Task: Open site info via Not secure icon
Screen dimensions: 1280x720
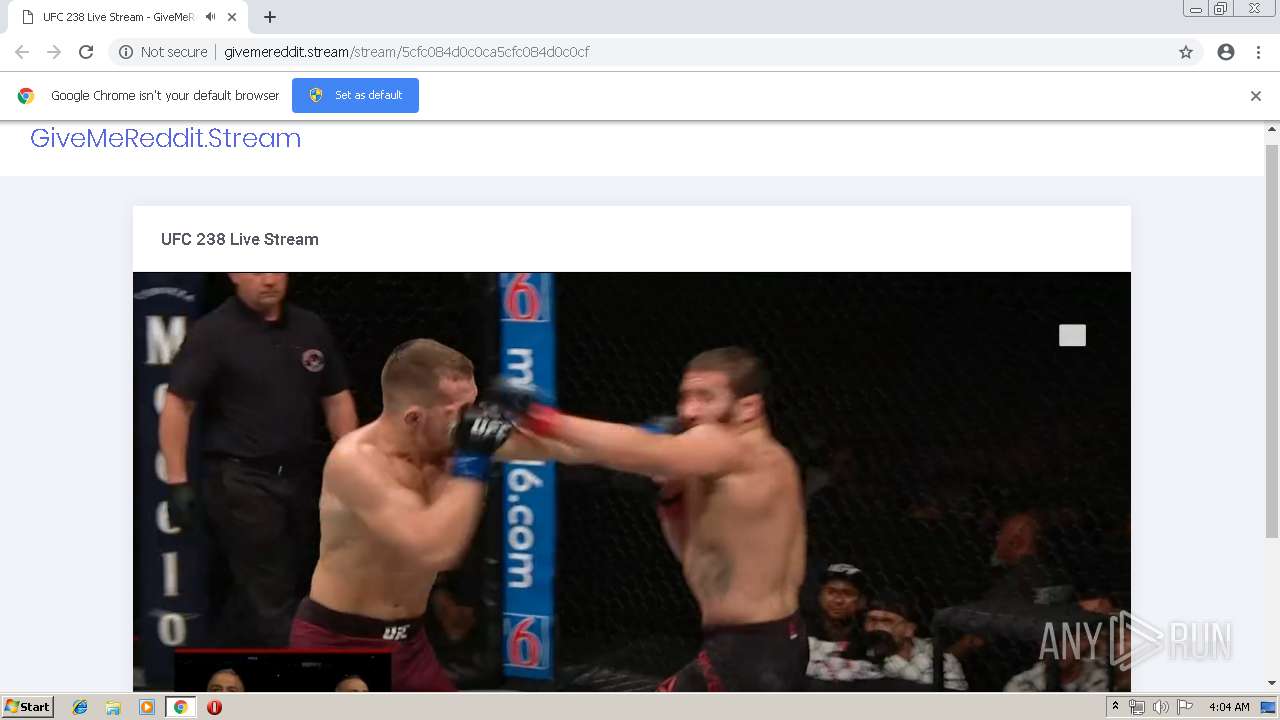Action: click(x=126, y=52)
